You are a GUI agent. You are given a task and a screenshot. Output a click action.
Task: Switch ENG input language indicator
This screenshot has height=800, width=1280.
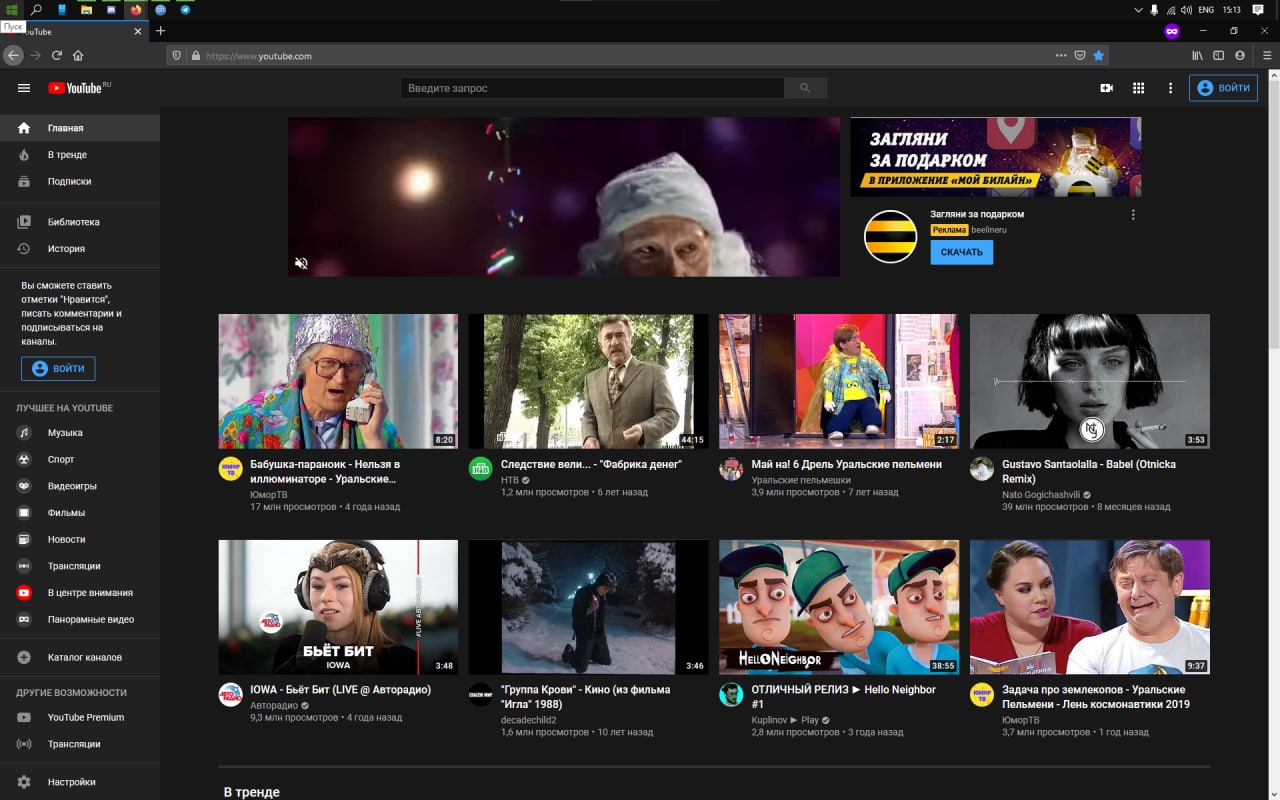(x=1206, y=10)
